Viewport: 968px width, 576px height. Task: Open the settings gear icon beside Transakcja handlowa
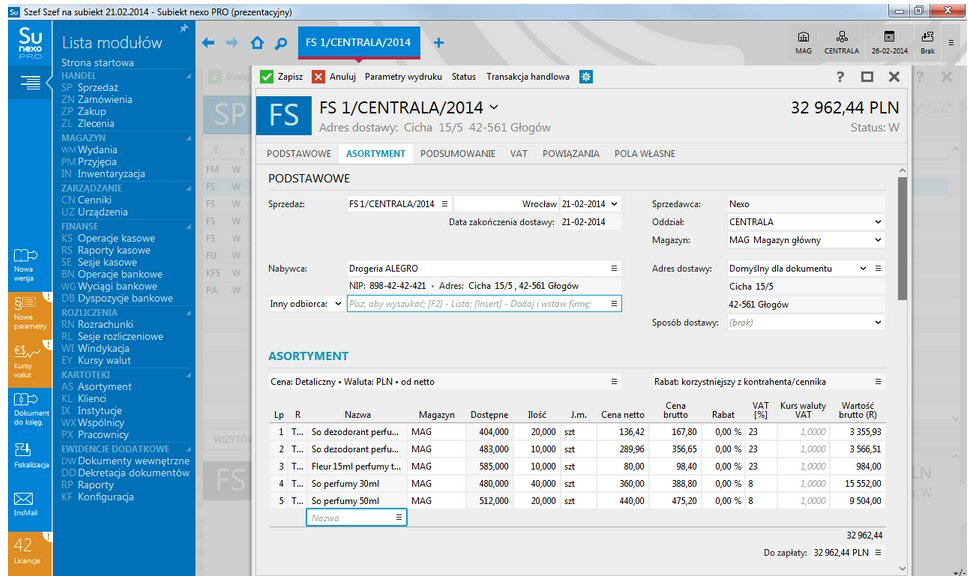(586, 77)
